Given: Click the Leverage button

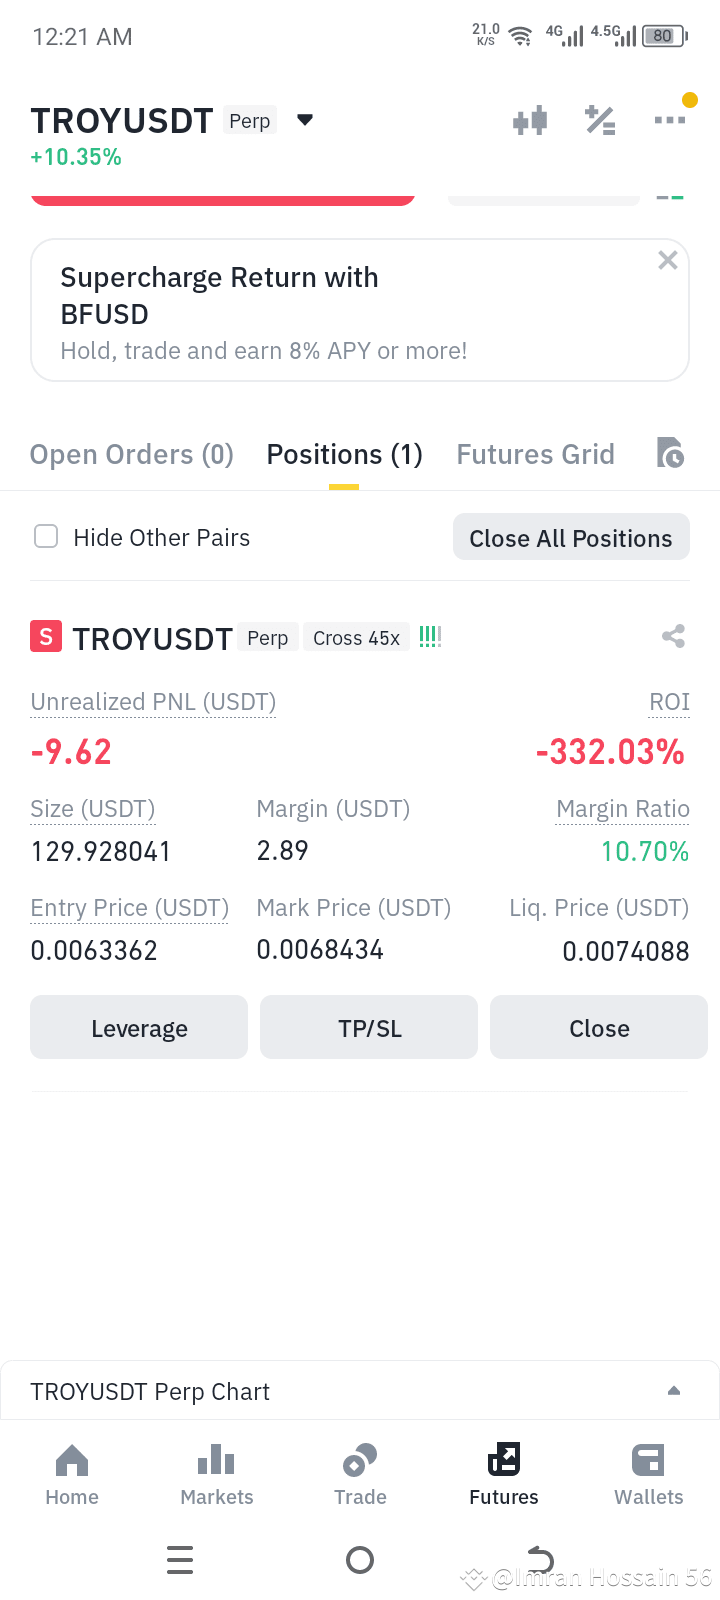Looking at the screenshot, I should coord(139,1027).
